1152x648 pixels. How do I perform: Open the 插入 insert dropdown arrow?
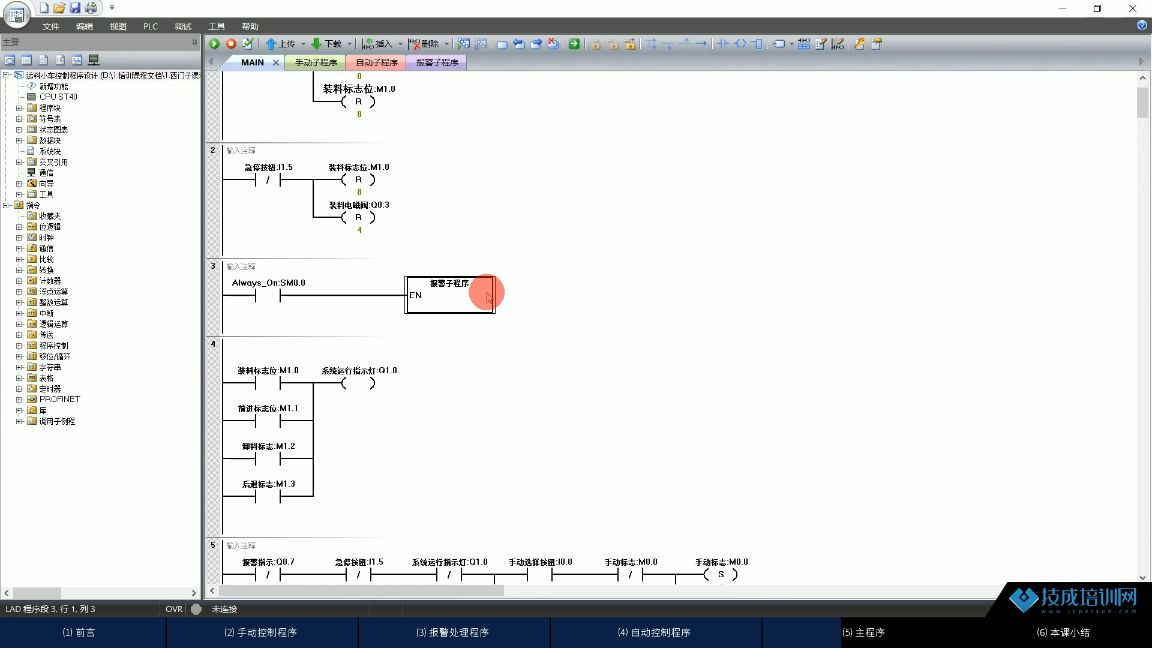coord(400,44)
